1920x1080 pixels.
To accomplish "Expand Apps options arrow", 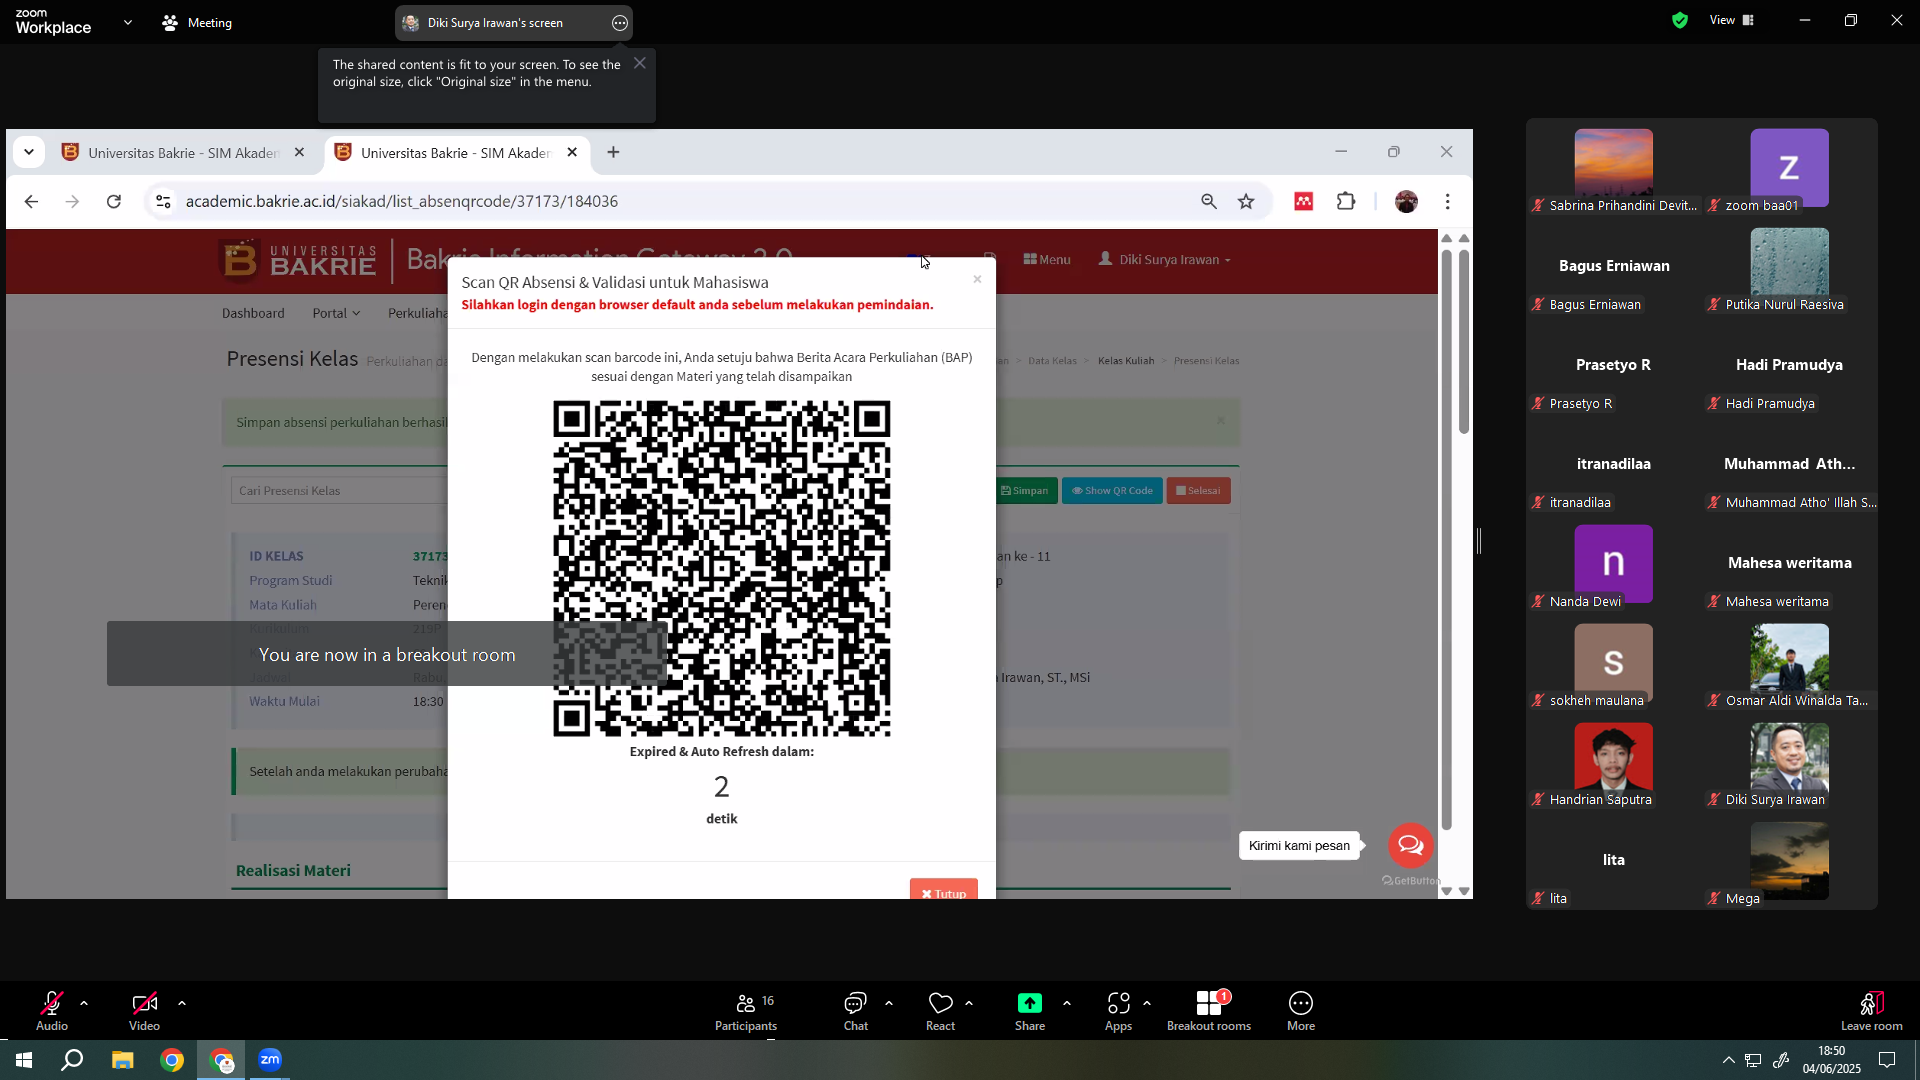I will 1147,1003.
